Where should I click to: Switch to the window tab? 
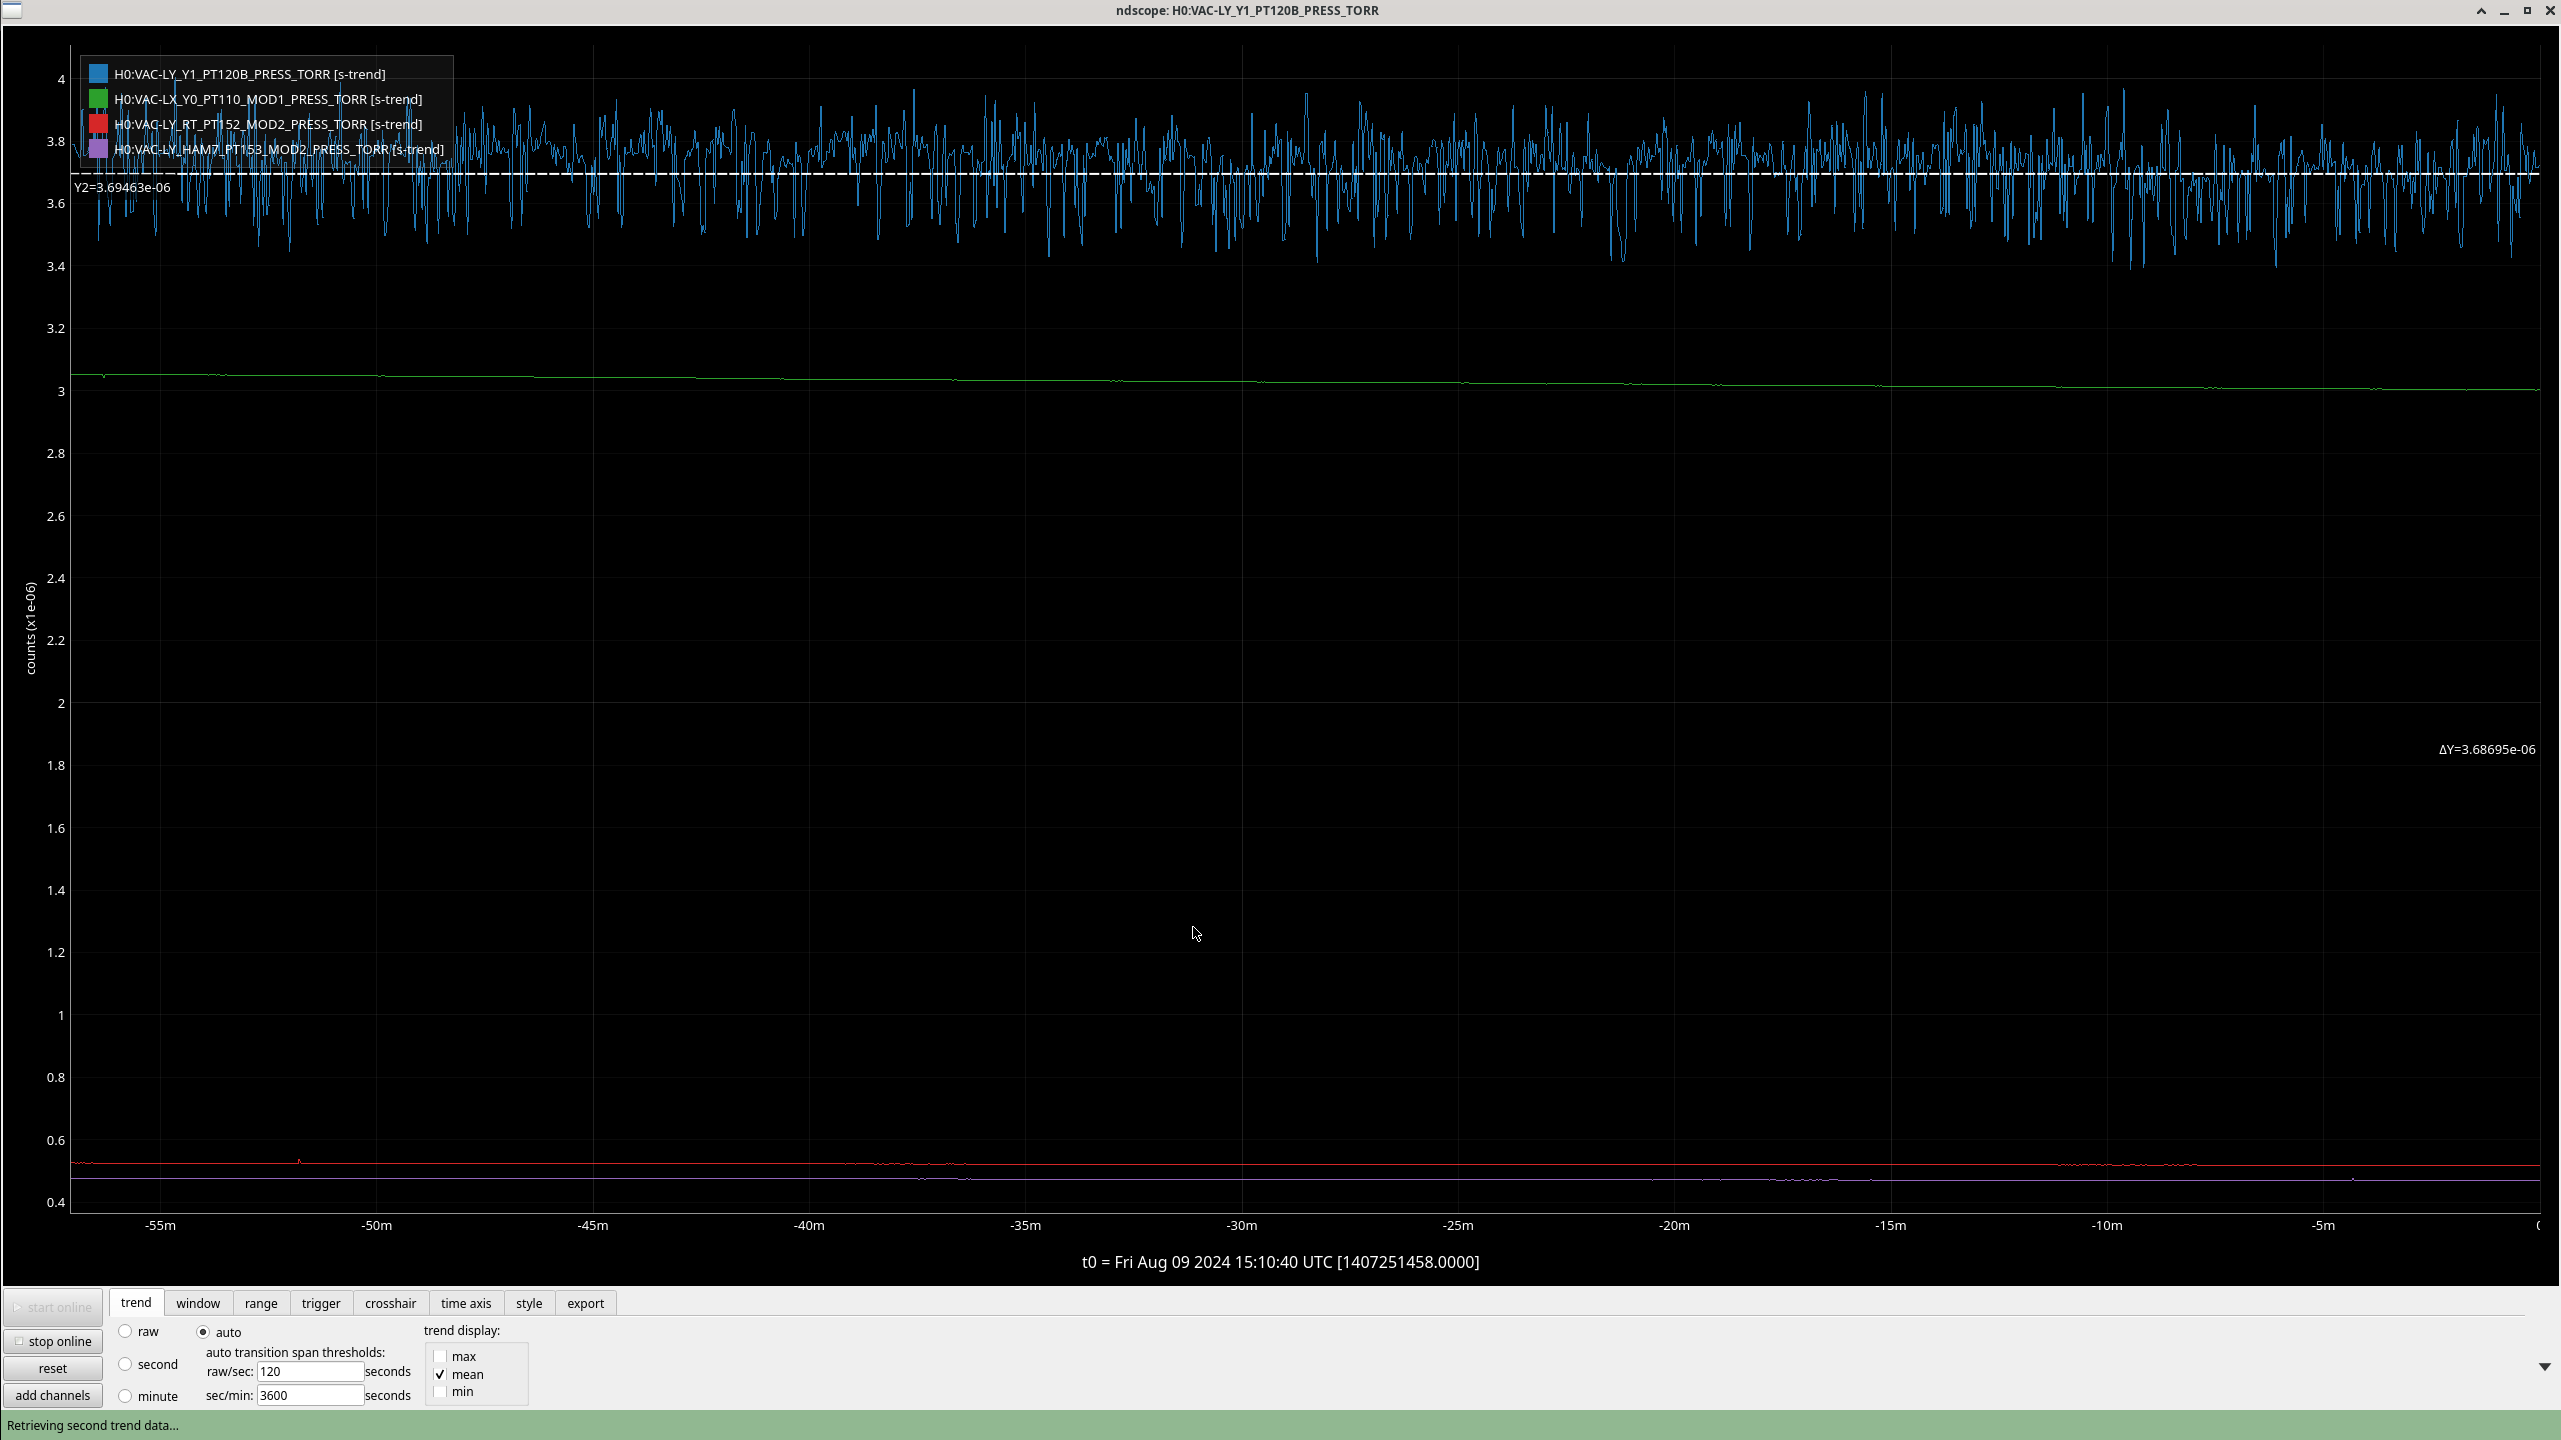[x=198, y=1303]
